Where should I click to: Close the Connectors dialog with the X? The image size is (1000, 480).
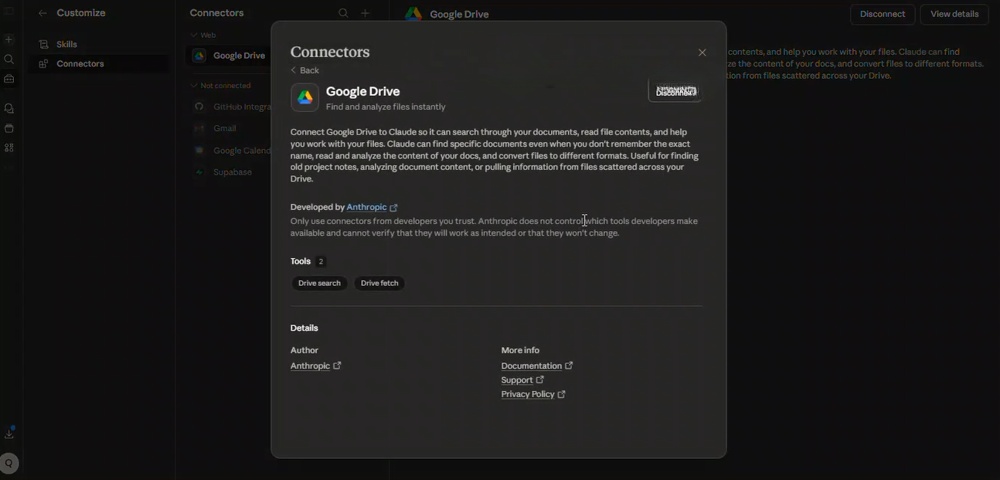pyautogui.click(x=702, y=52)
